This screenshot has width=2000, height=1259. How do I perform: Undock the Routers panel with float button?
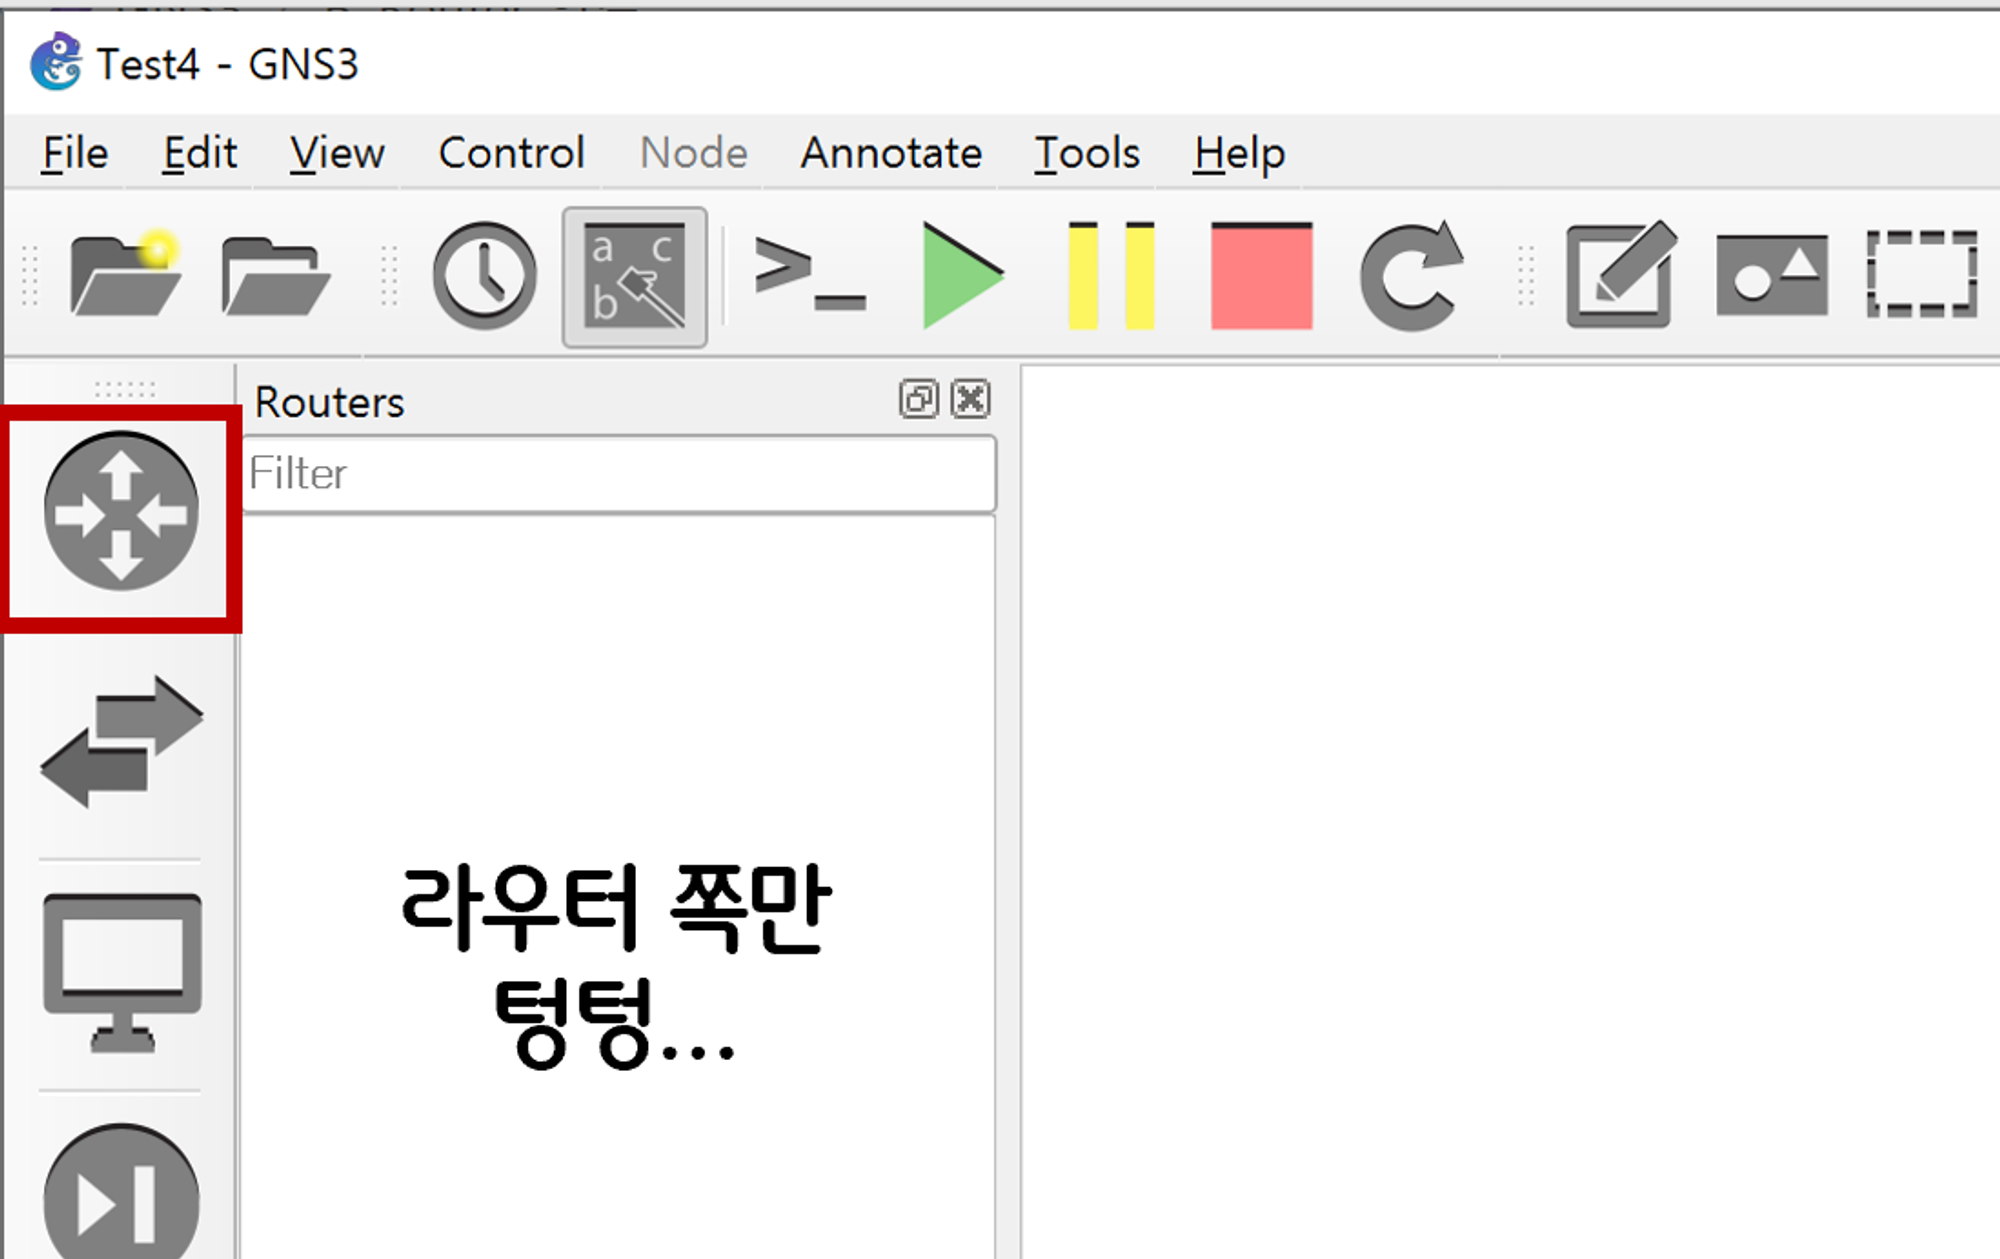tap(918, 399)
